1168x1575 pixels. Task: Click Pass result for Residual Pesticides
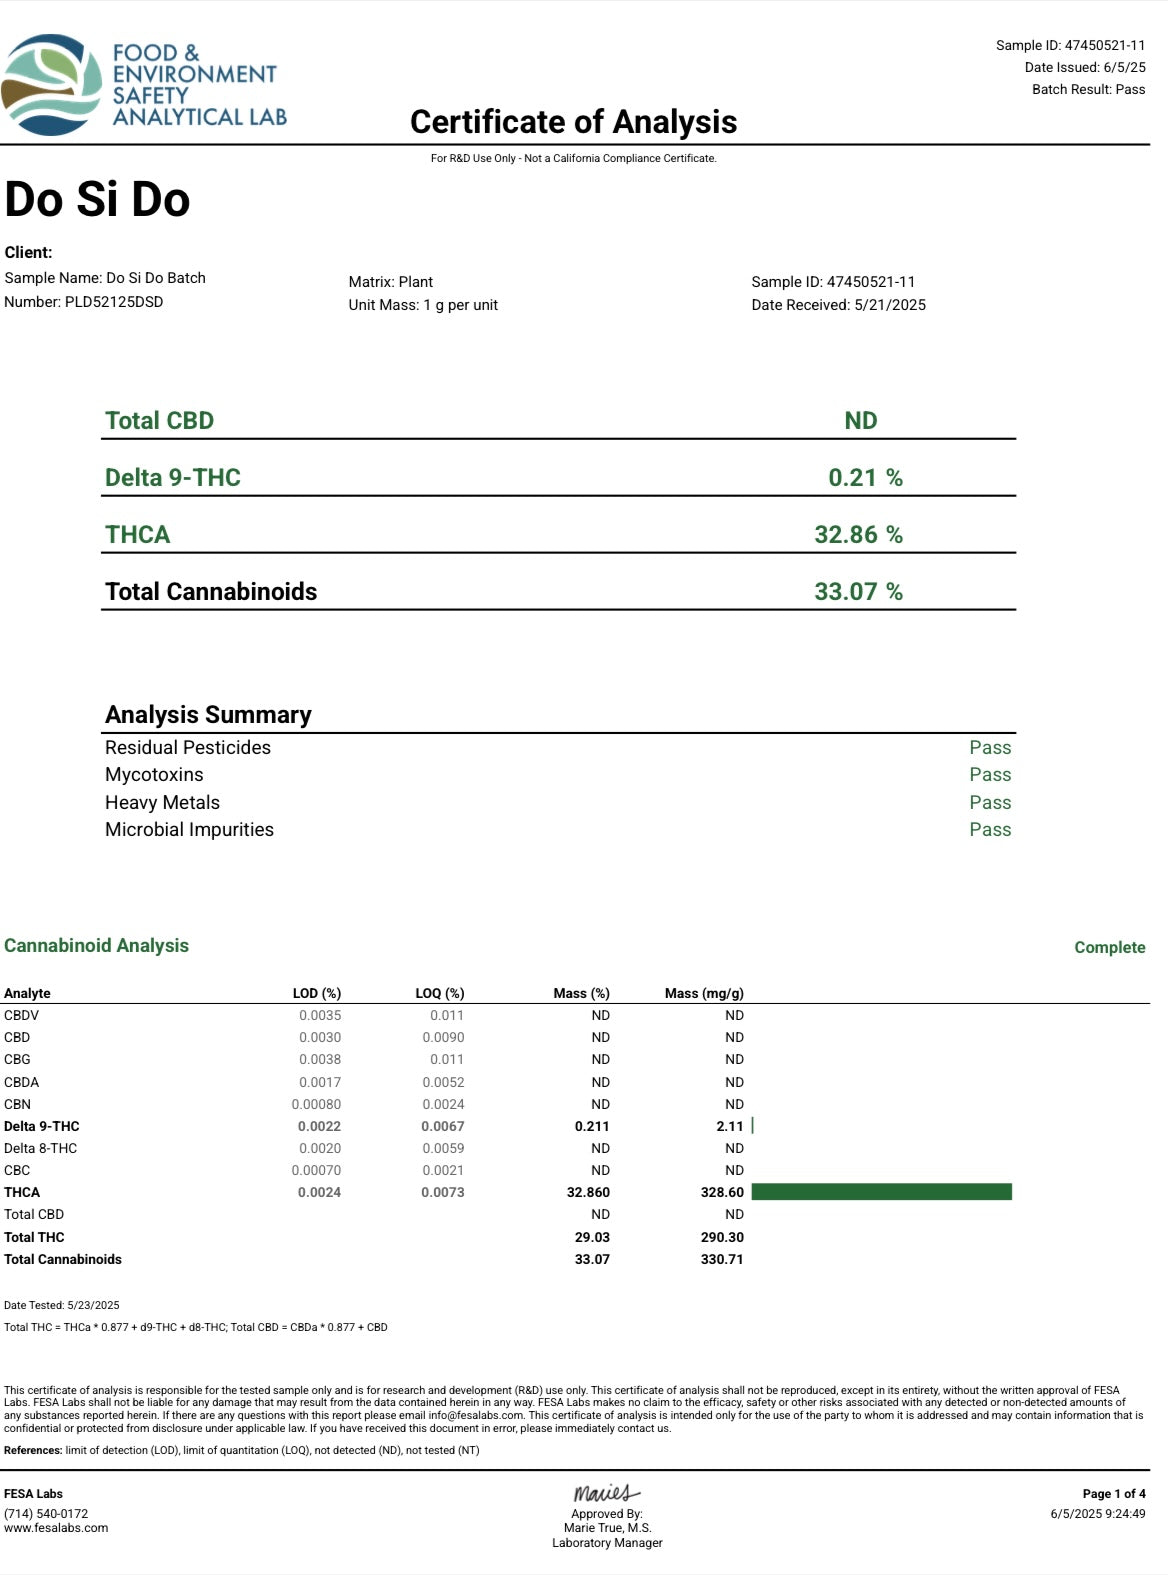pyautogui.click(x=989, y=748)
